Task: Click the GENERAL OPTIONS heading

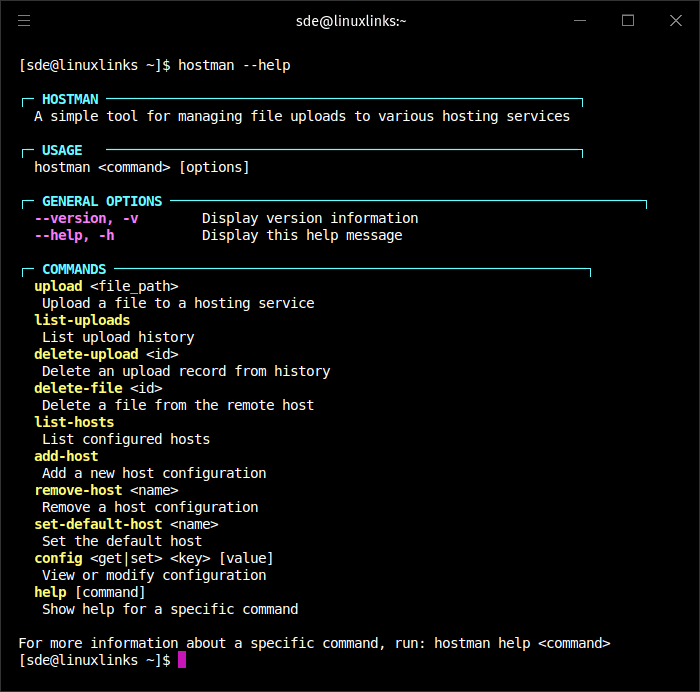Action: click(x=102, y=201)
